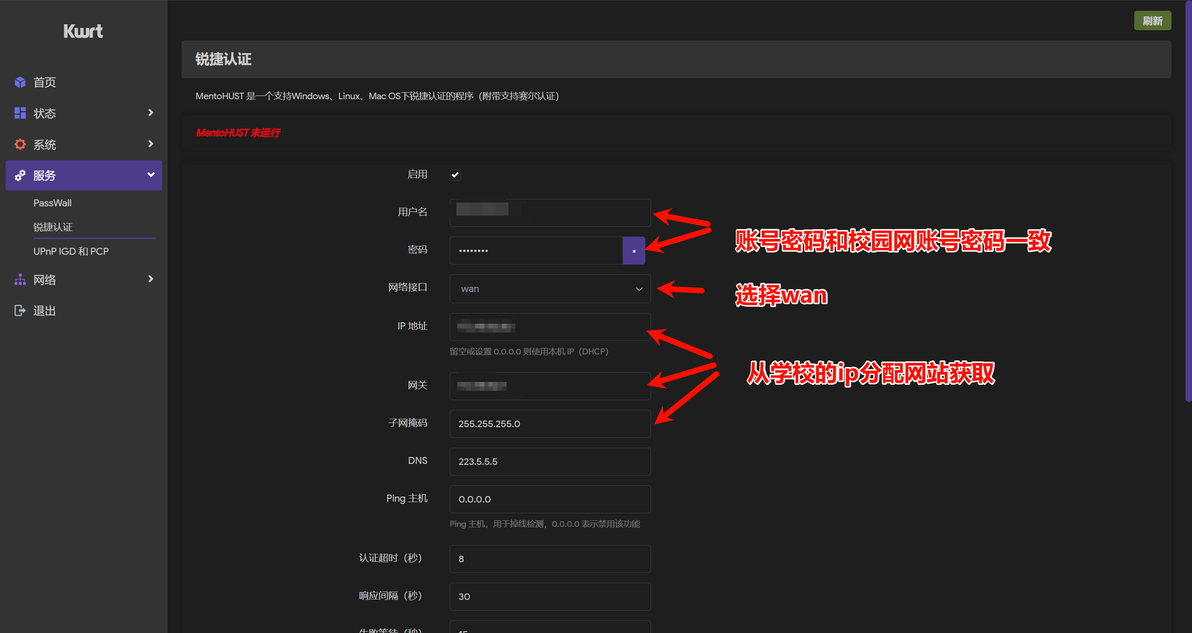Focus the 网关 input field
The width and height of the screenshot is (1192, 633).
click(x=550, y=386)
